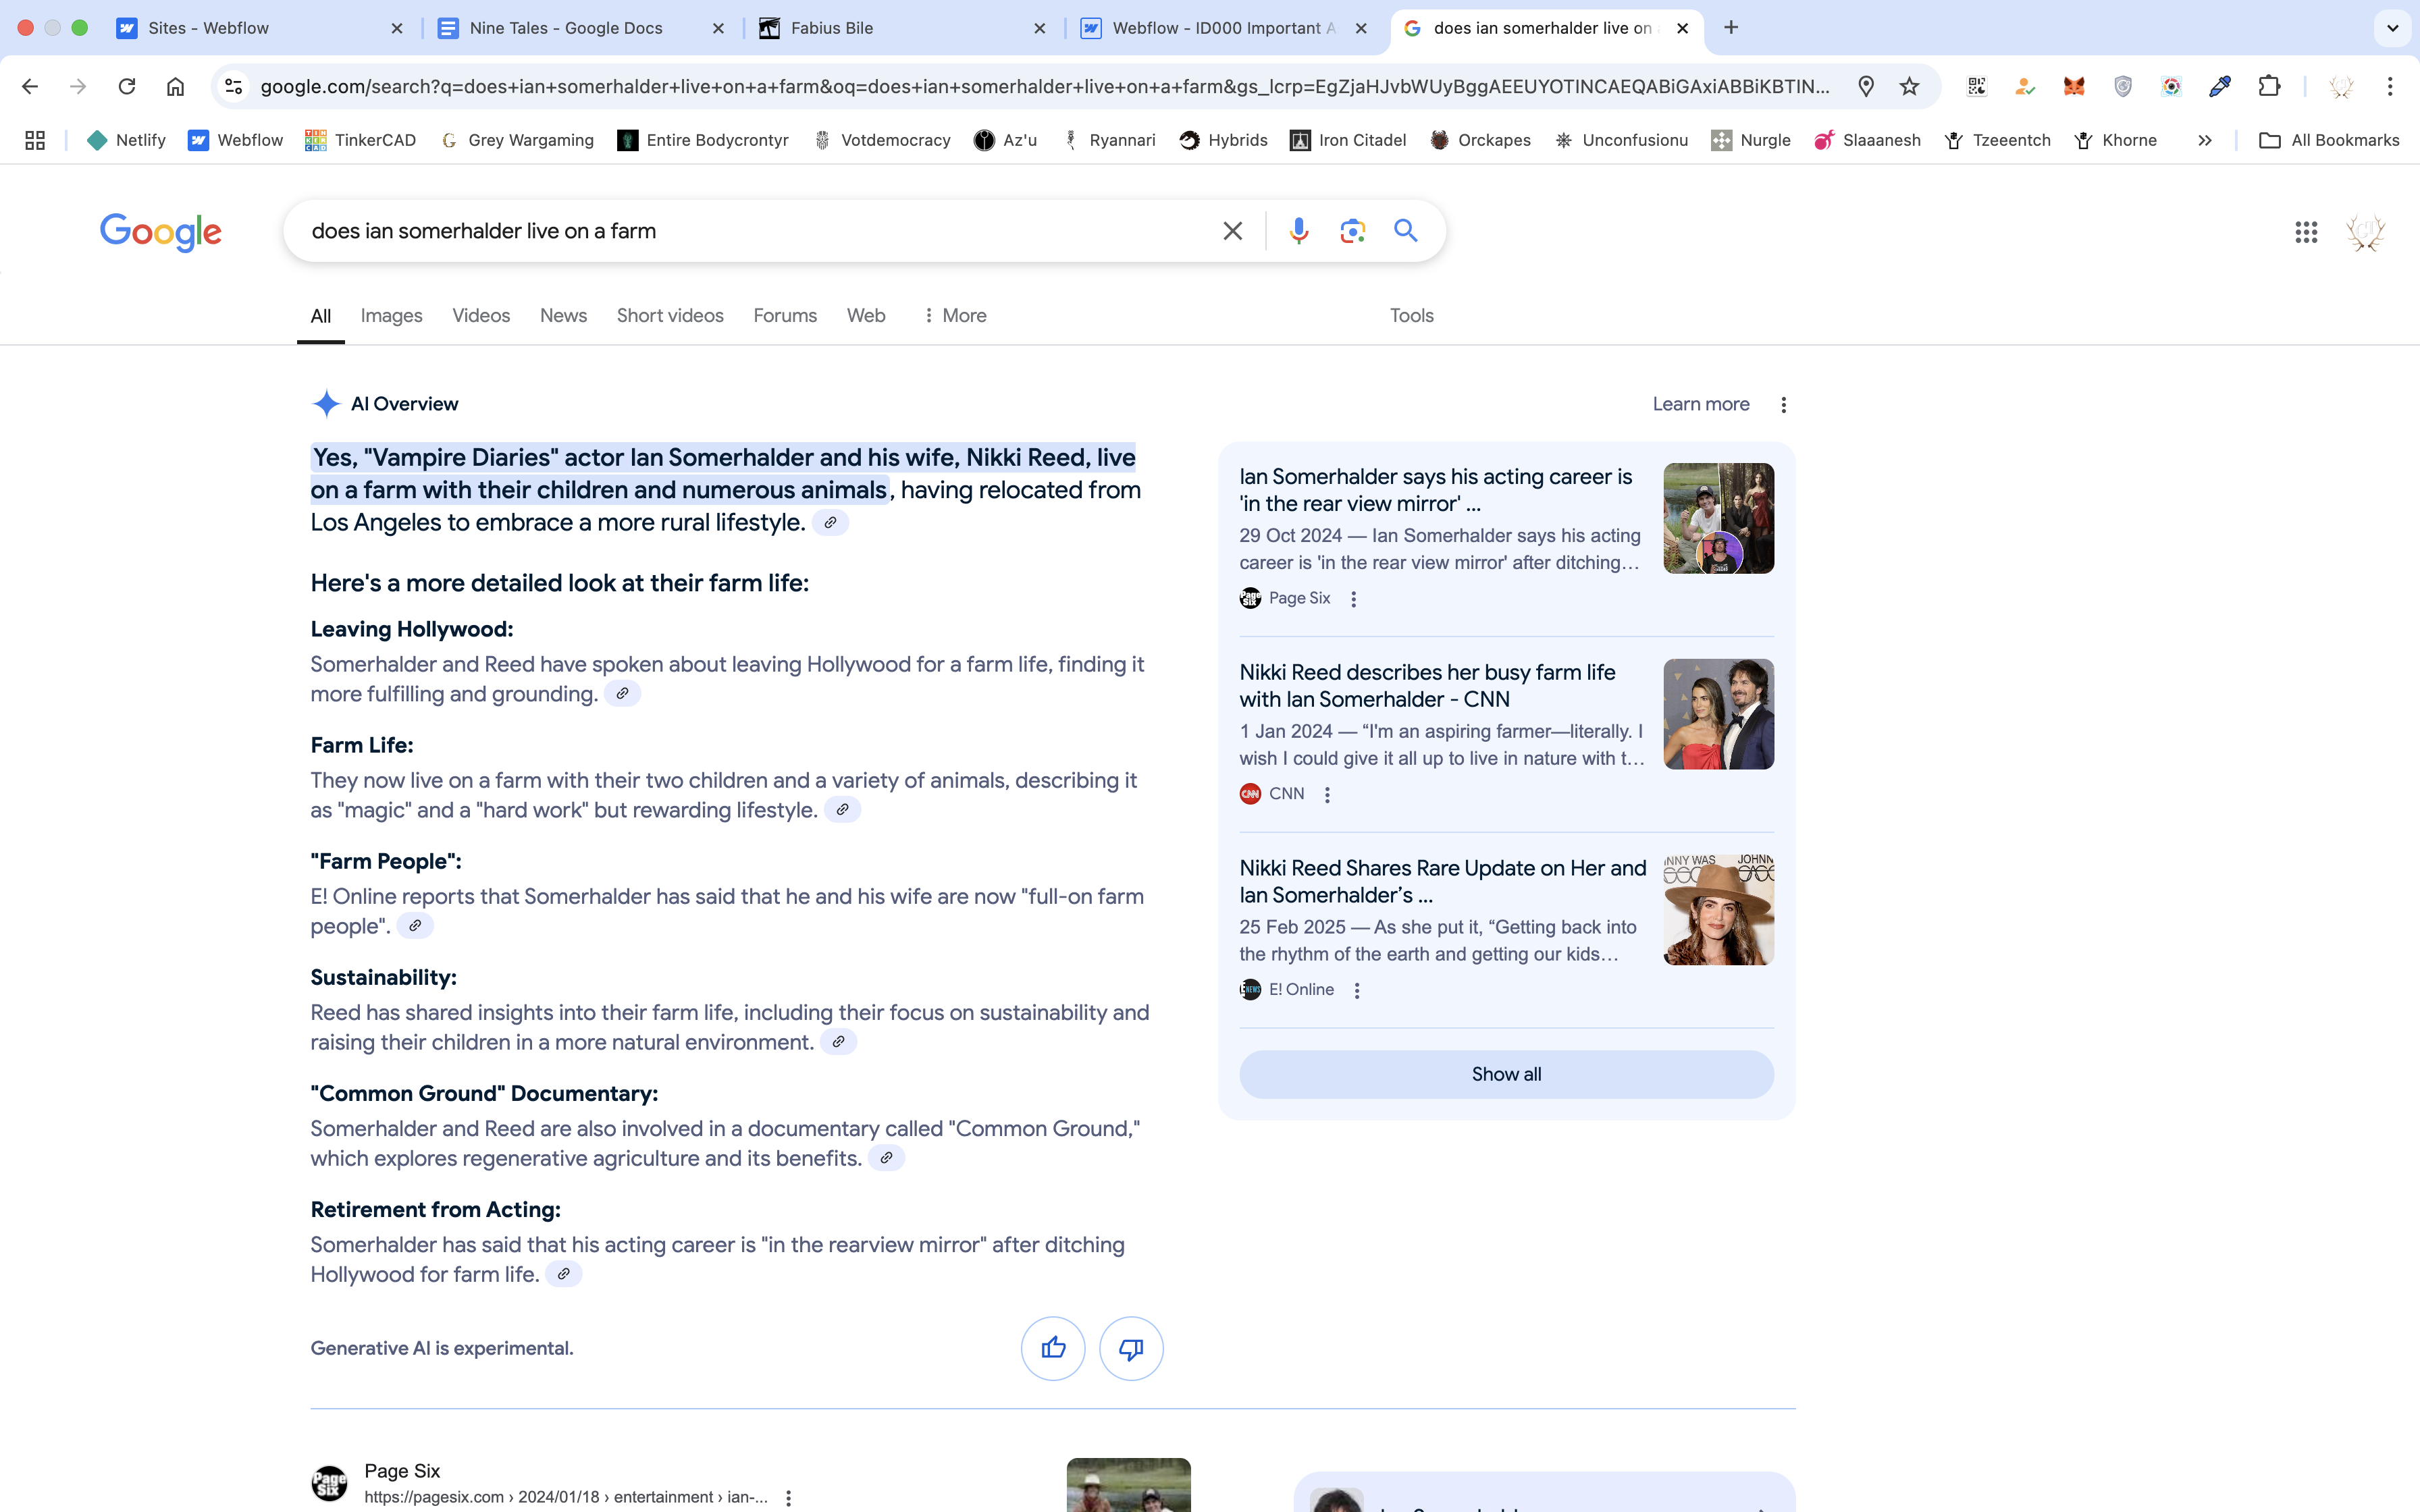Show hidden bookmarks with the chevron
The image size is (2420, 1512).
2205,140
